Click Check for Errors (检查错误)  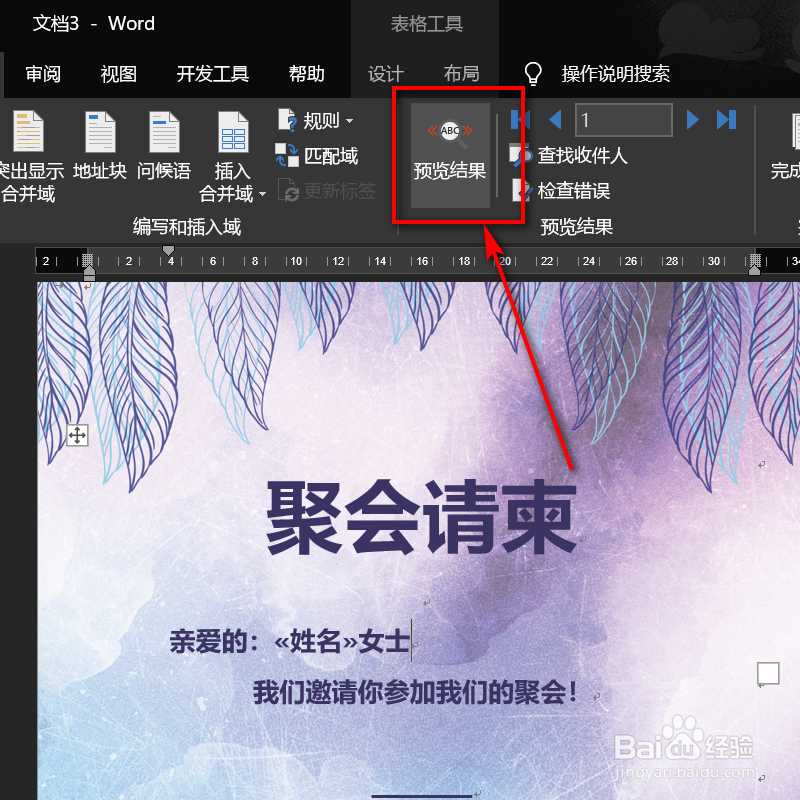[x=561, y=191]
